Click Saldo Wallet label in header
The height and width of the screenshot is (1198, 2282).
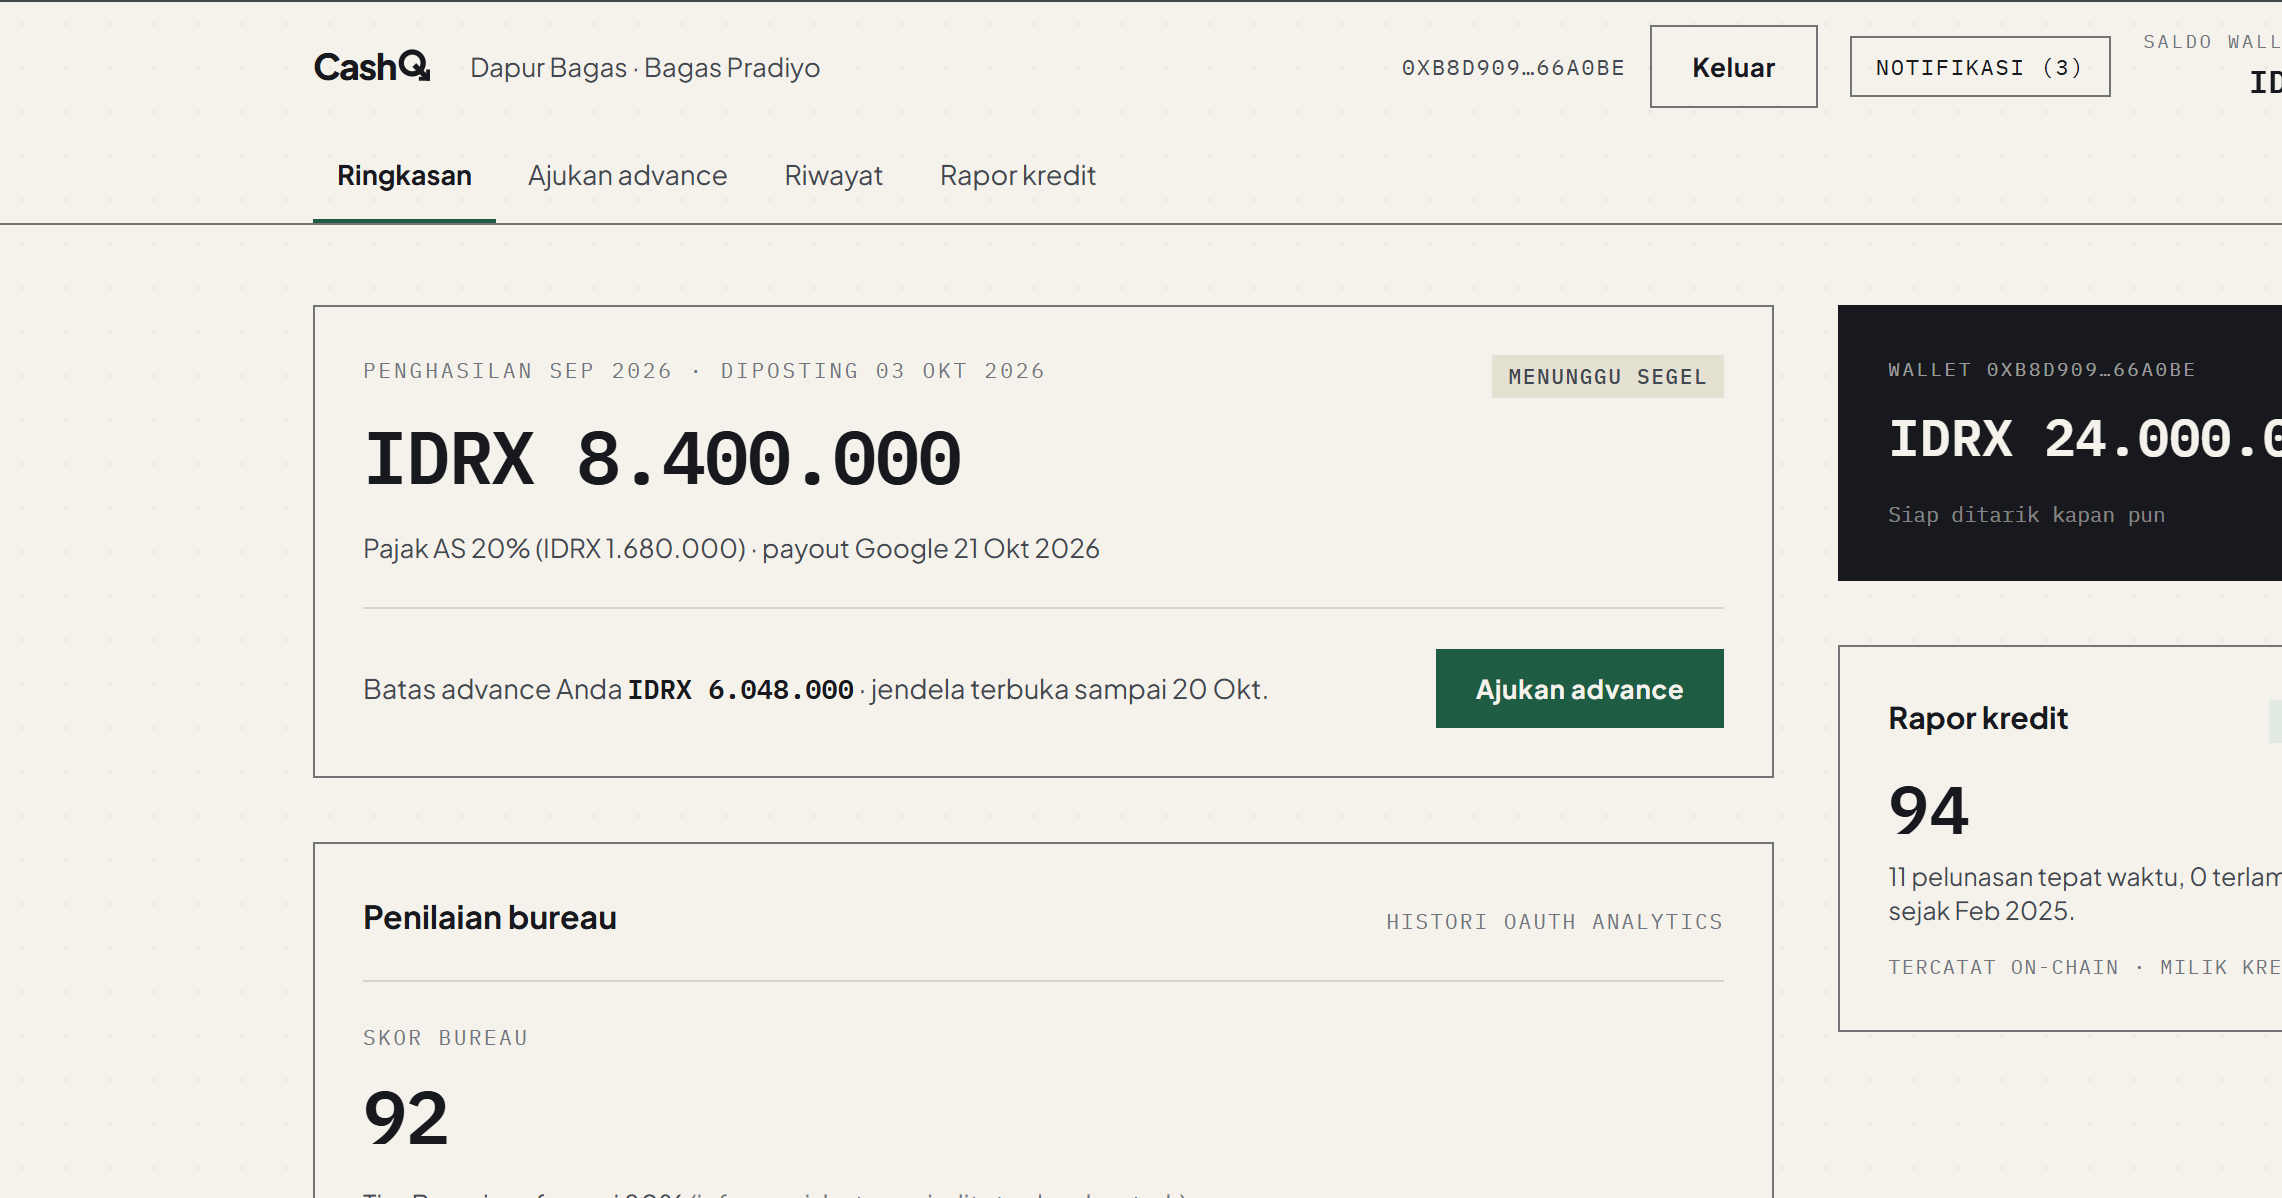coord(2212,42)
